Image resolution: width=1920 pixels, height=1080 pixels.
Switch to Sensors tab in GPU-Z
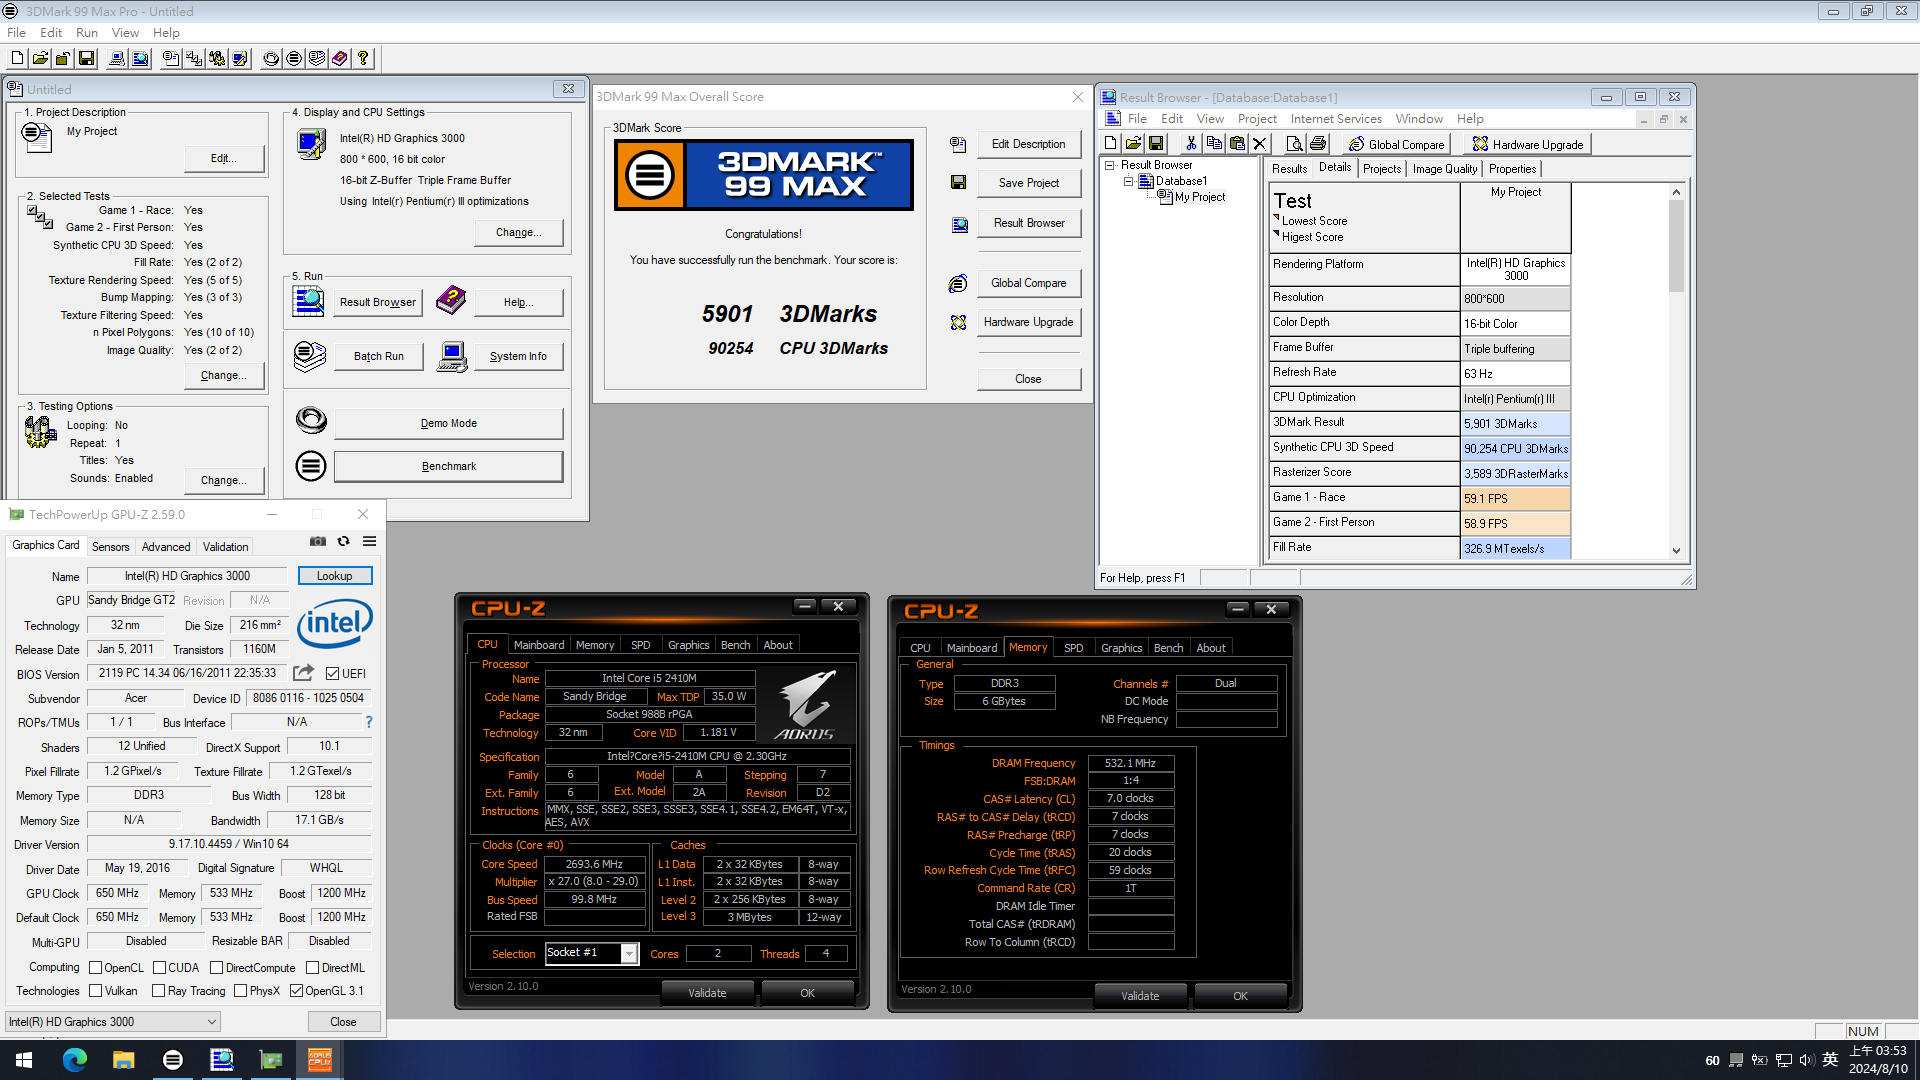pos(110,547)
